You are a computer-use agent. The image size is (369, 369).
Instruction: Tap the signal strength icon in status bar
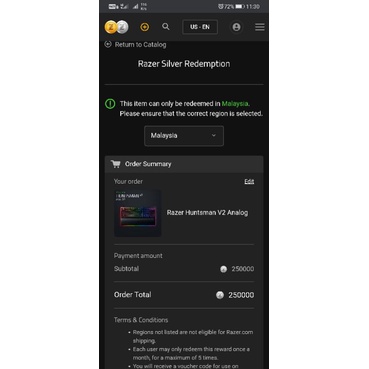point(135,6)
